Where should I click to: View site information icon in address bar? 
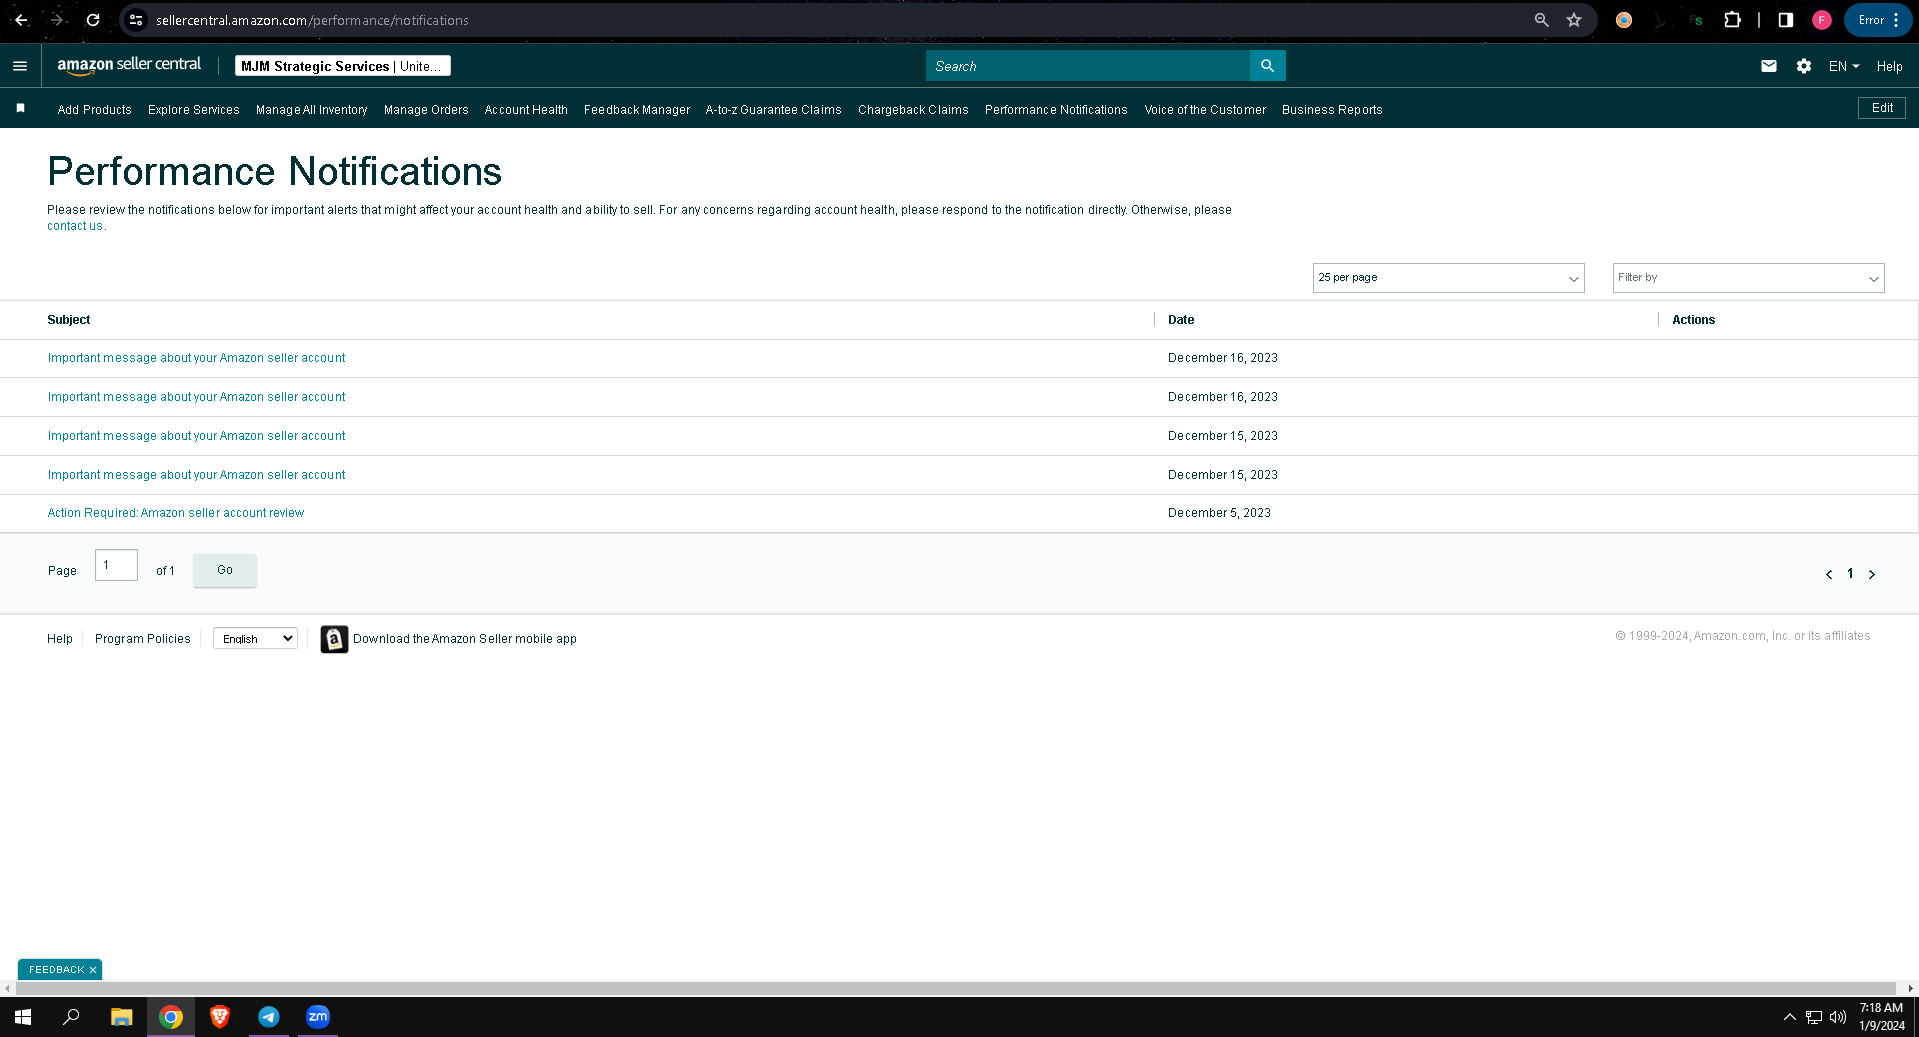(136, 20)
